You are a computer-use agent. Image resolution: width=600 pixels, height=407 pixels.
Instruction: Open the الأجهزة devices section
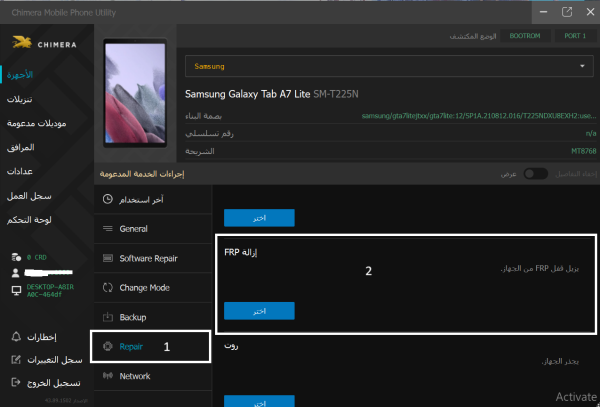(20, 75)
